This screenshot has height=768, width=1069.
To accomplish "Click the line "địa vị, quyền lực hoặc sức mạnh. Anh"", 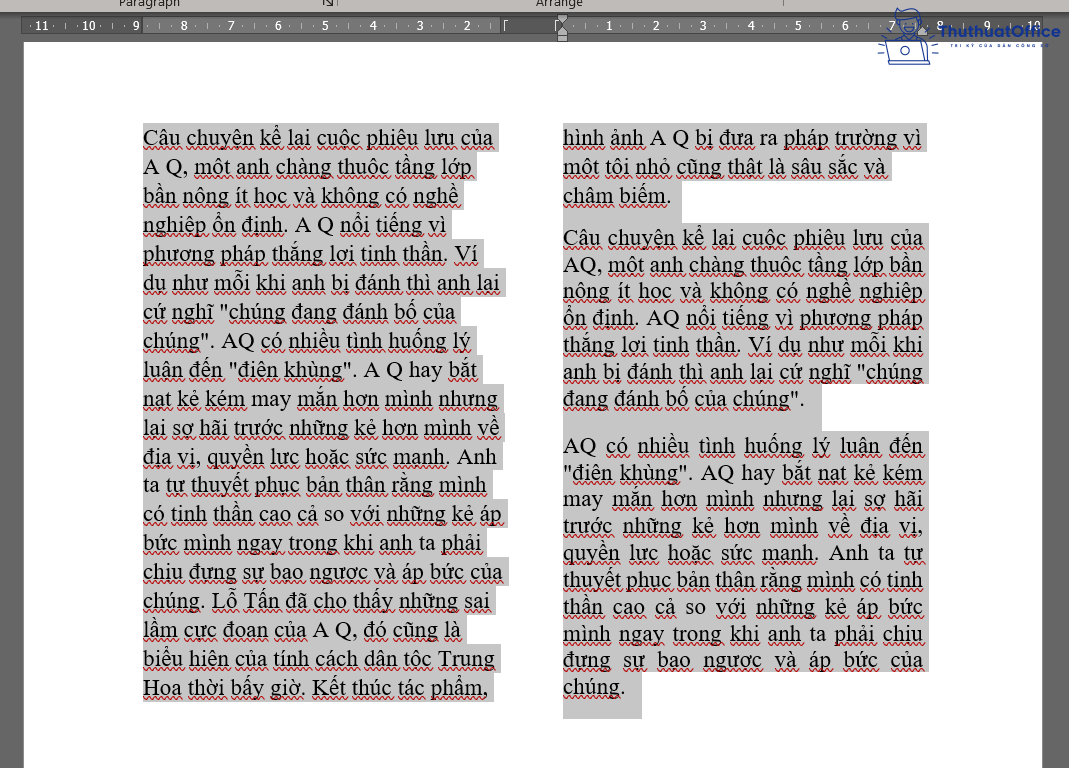I will (320, 457).
